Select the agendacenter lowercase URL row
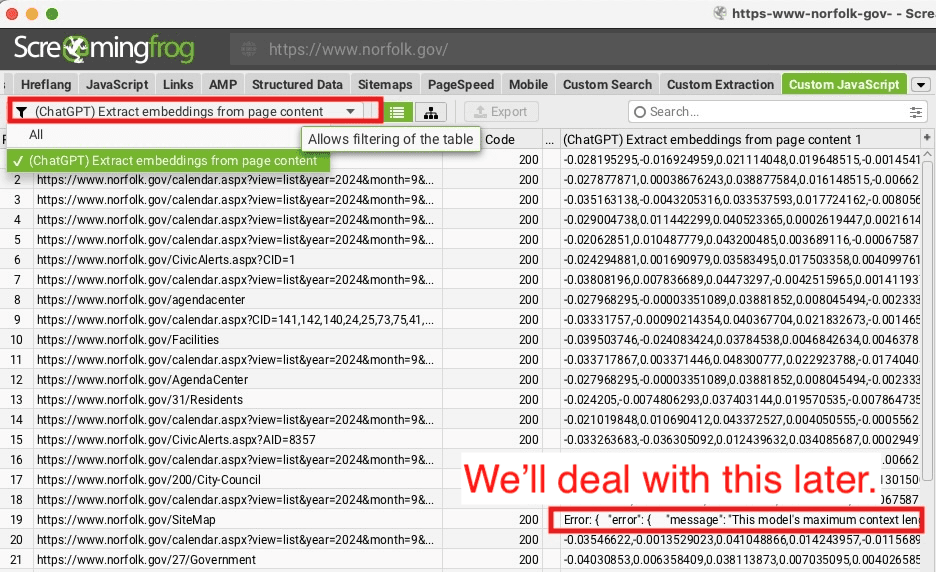 coord(238,300)
